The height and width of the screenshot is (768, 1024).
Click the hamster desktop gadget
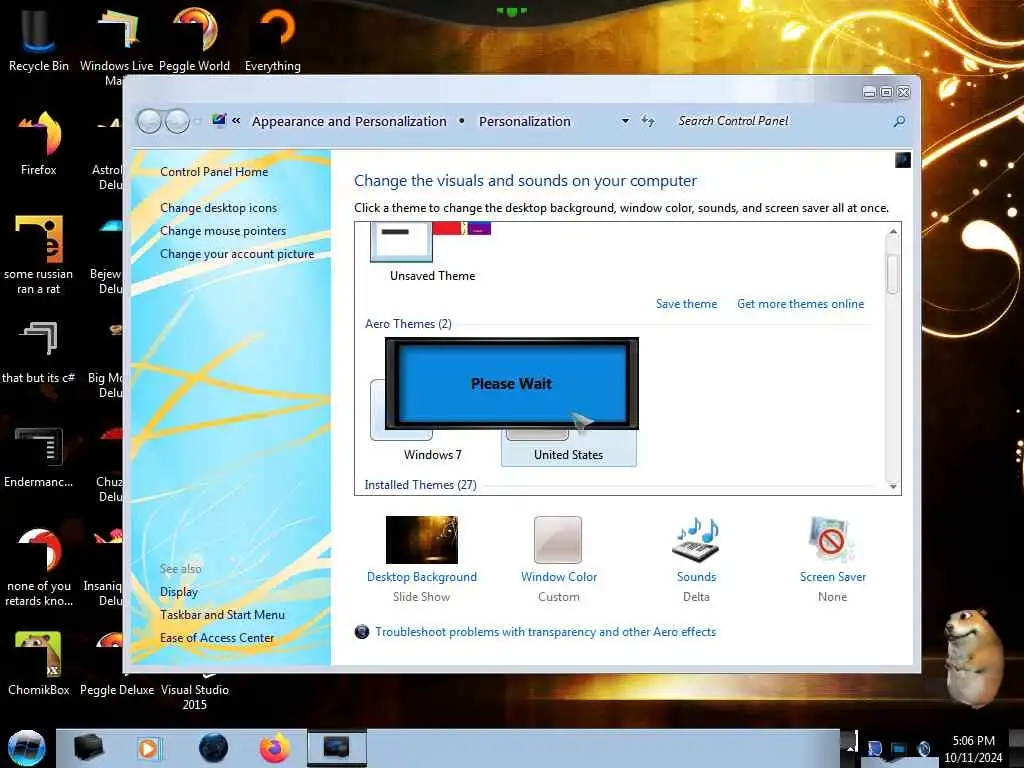[x=973, y=658]
